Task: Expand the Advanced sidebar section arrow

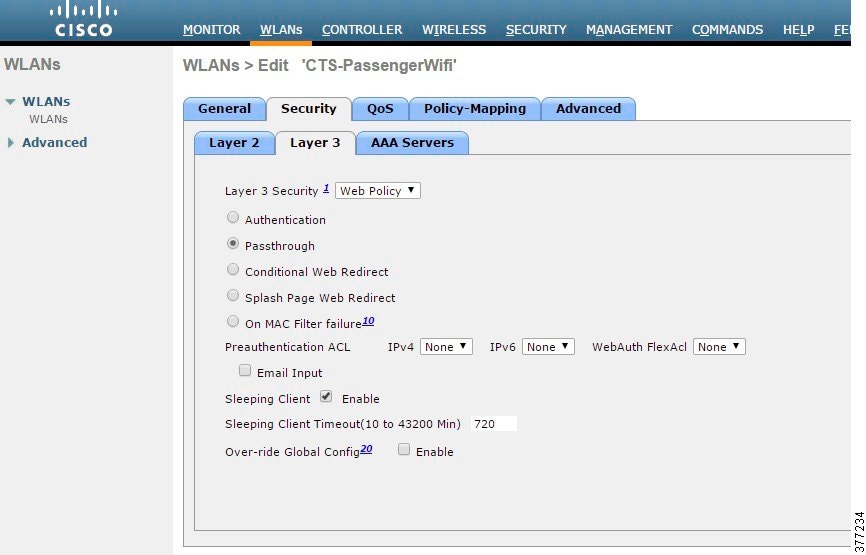Action: (10, 142)
